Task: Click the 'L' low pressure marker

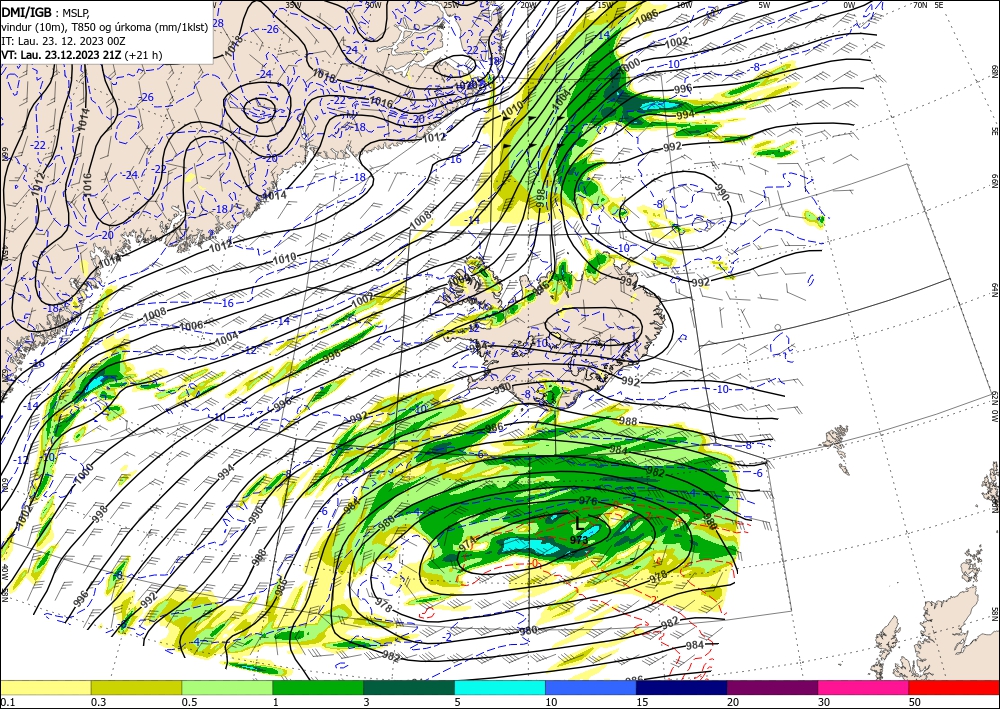Action: [x=579, y=524]
